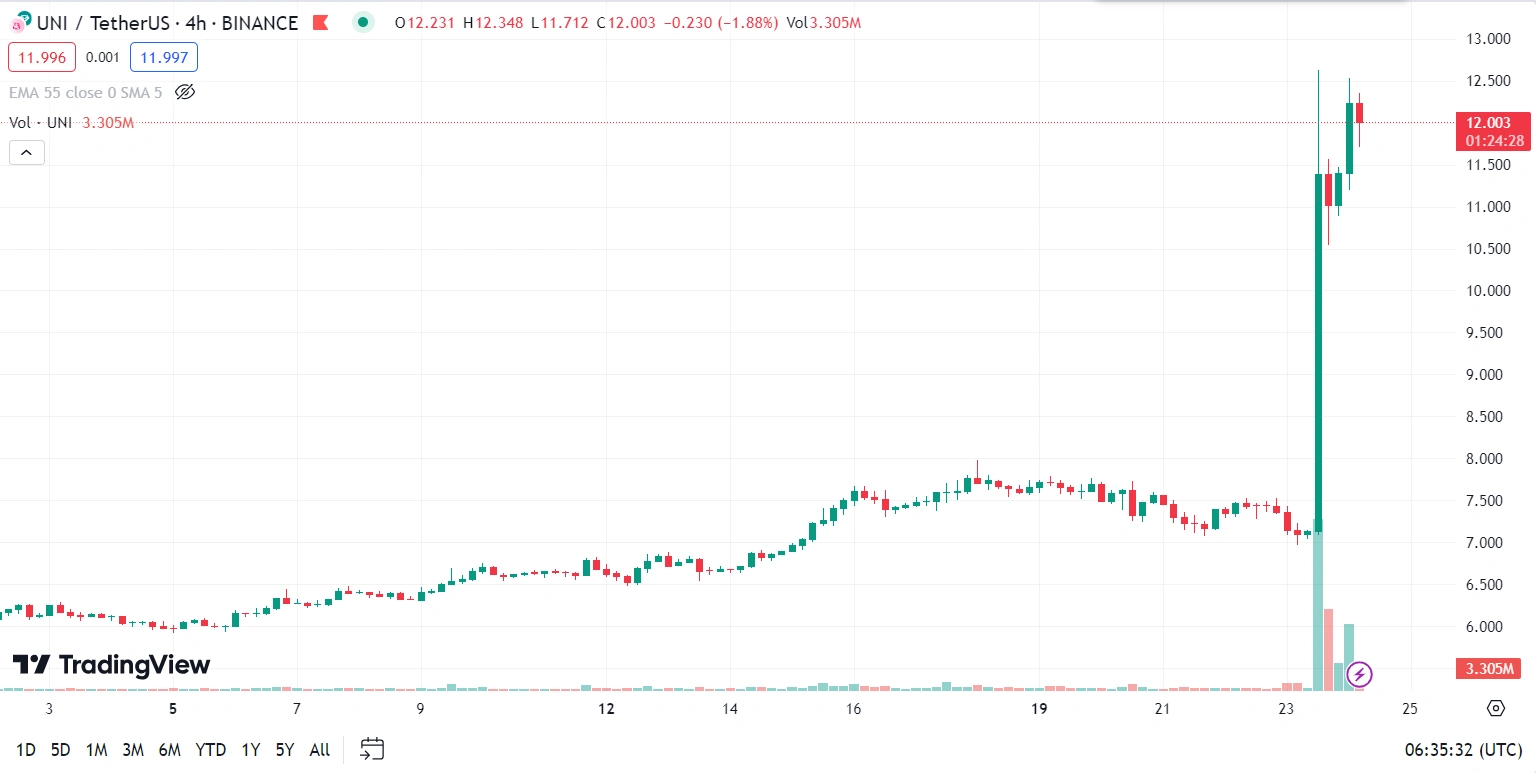Open the go-to-date calendar icon
This screenshot has width=1536, height=773.
pos(372,748)
